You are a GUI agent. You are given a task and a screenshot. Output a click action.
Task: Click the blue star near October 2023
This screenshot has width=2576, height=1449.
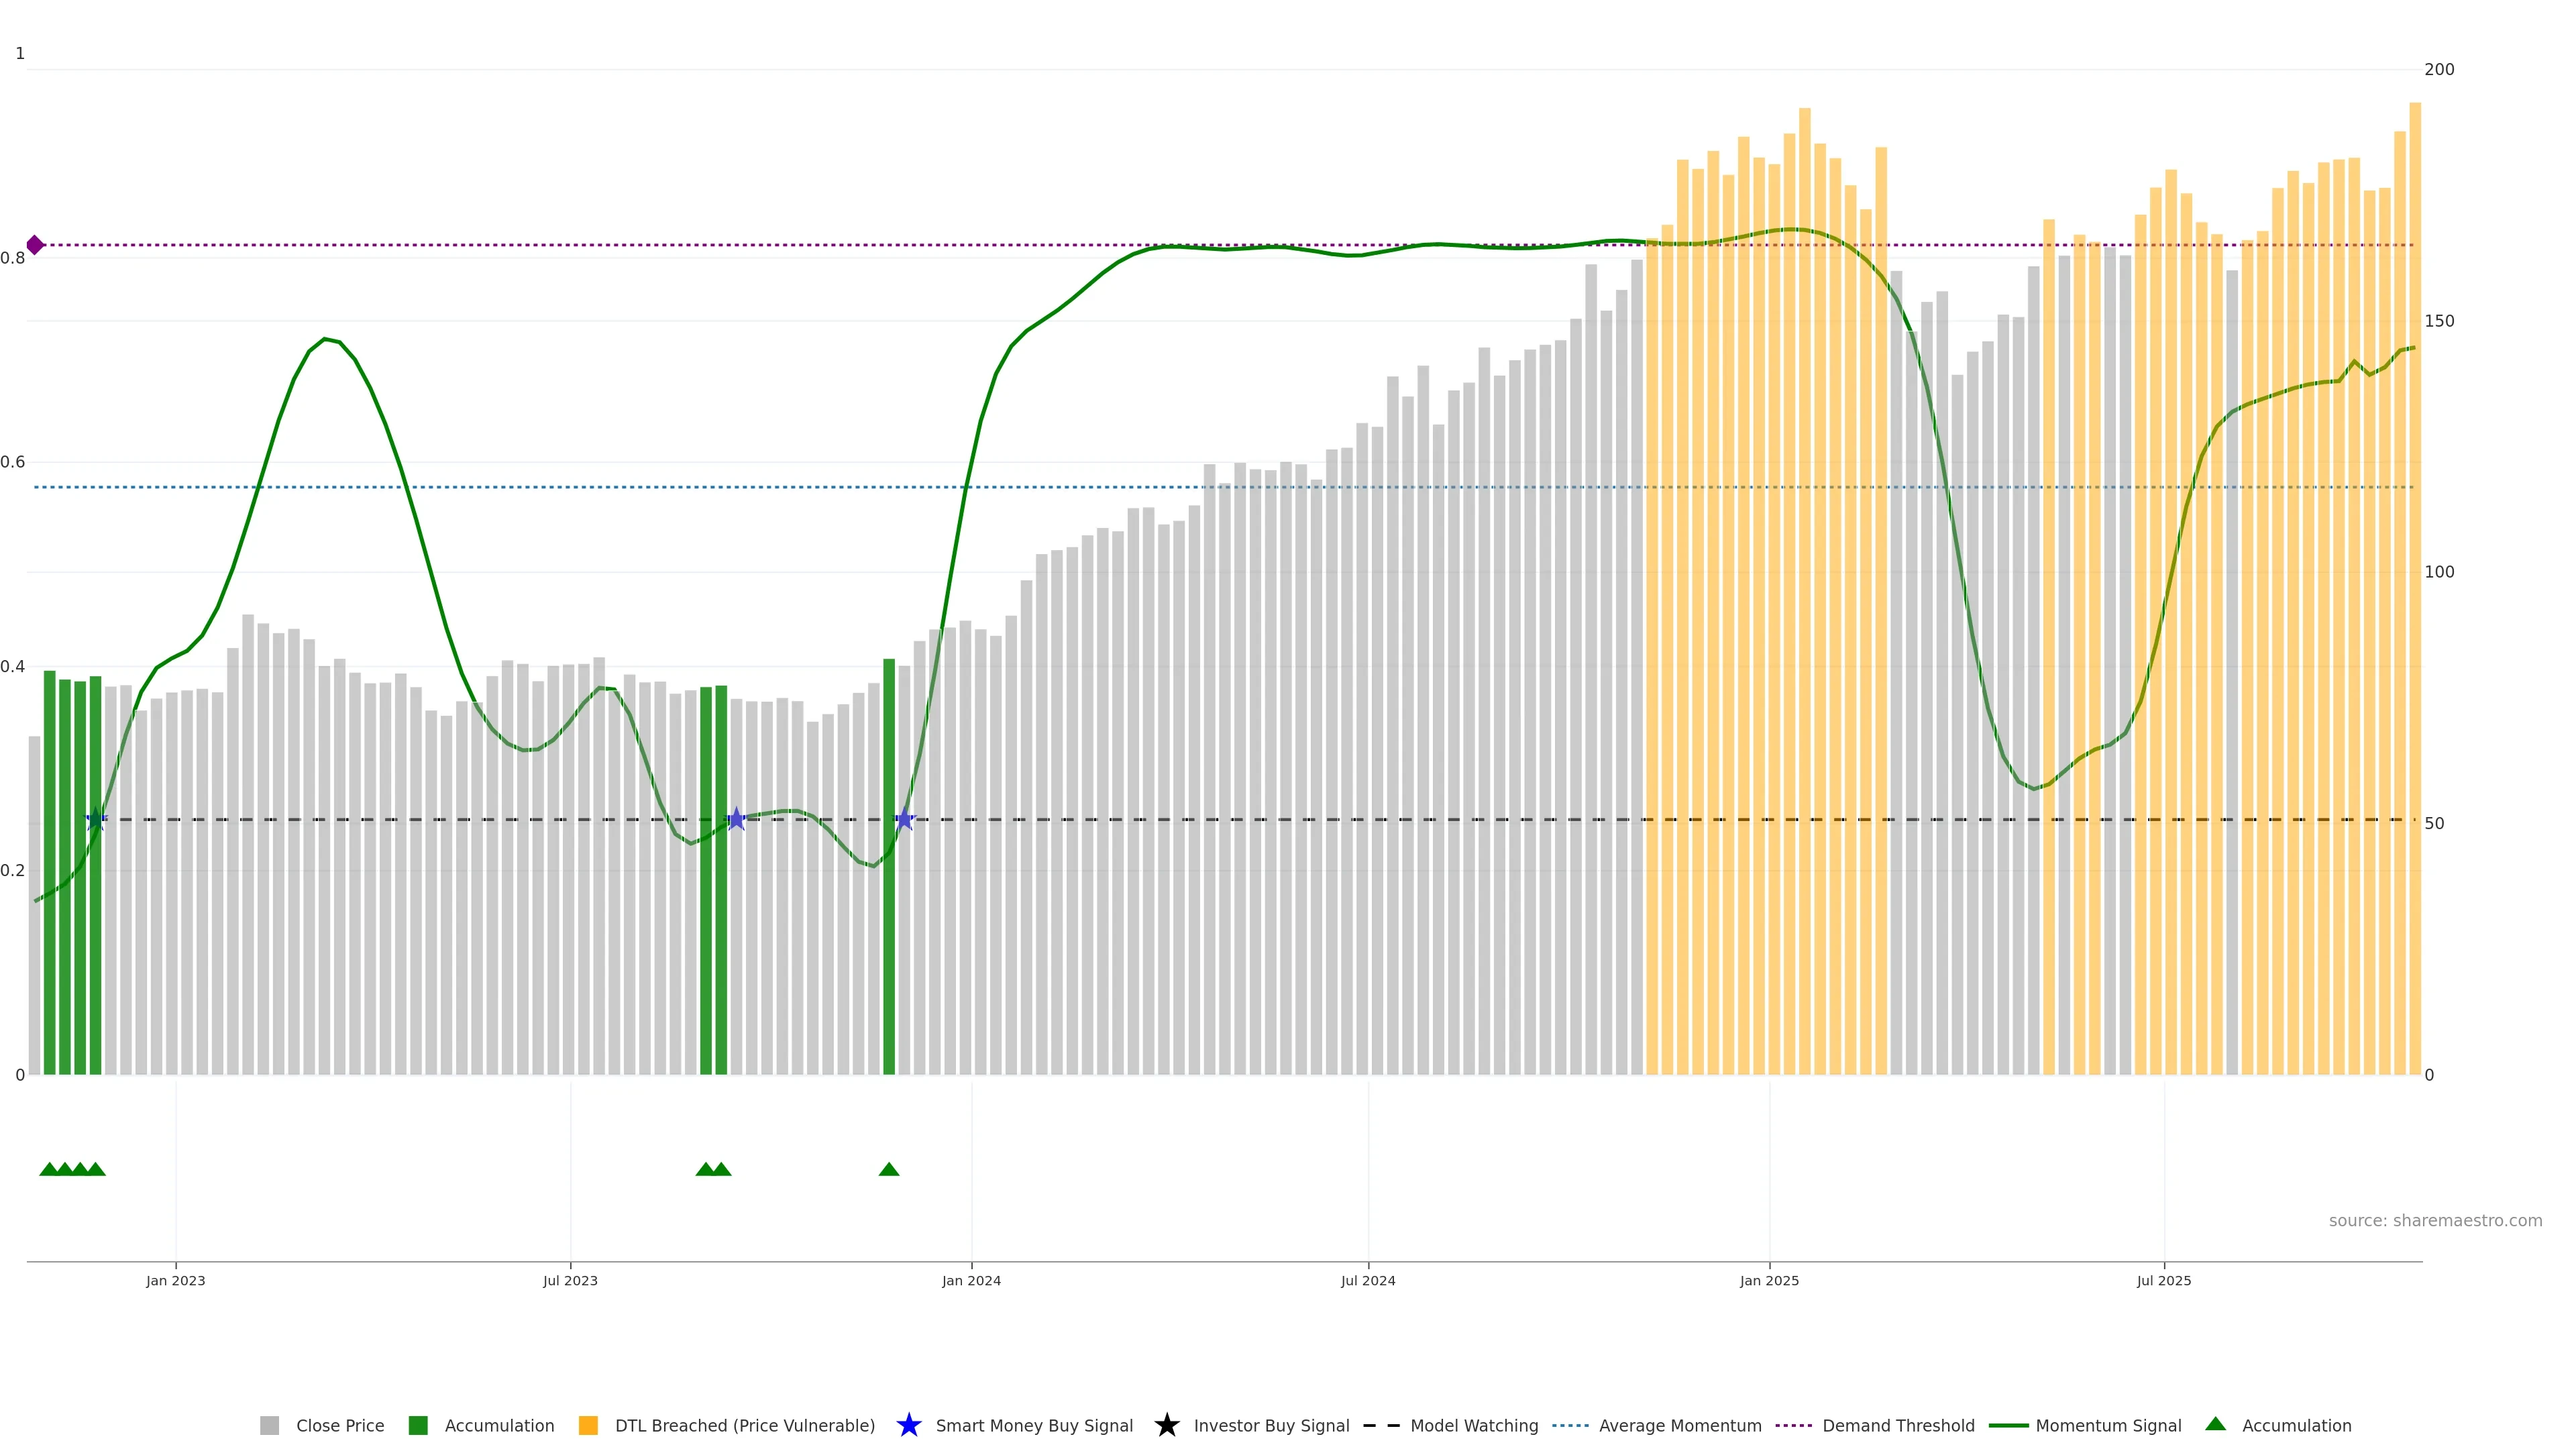736,819
